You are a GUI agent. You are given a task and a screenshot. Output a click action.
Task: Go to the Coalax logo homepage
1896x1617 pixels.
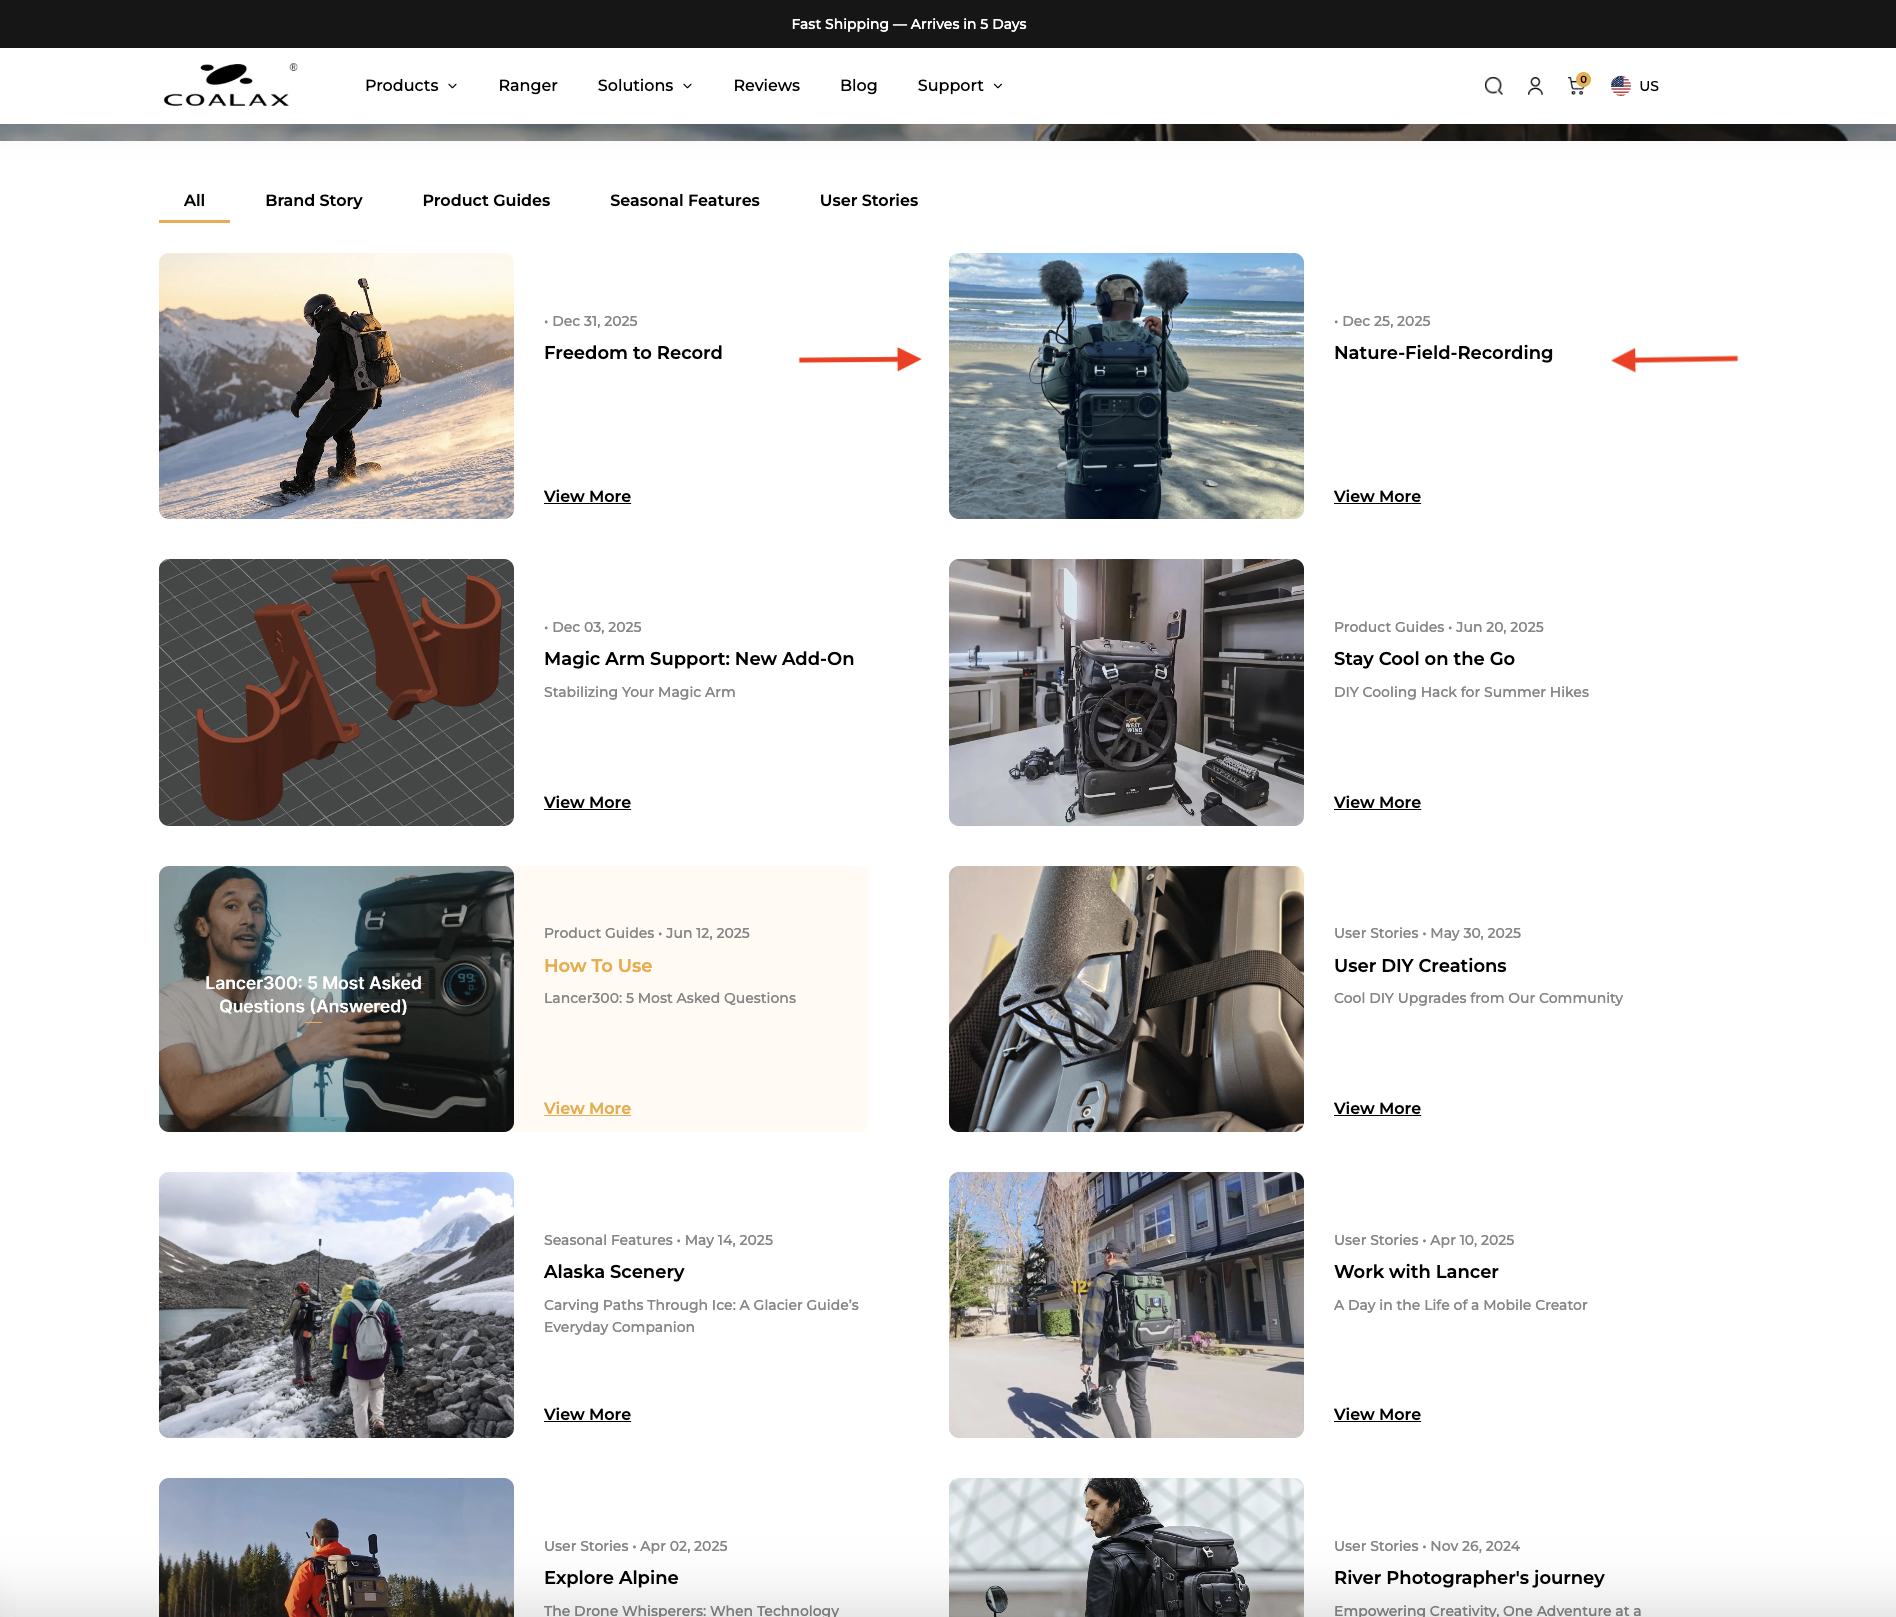point(230,86)
